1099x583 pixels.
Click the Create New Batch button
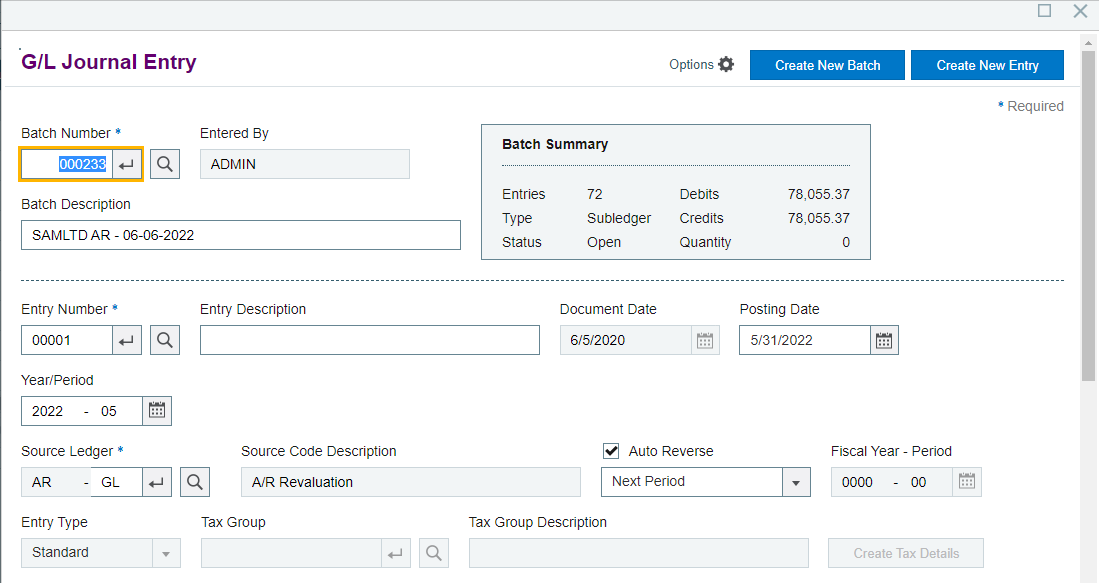pyautogui.click(x=827, y=64)
